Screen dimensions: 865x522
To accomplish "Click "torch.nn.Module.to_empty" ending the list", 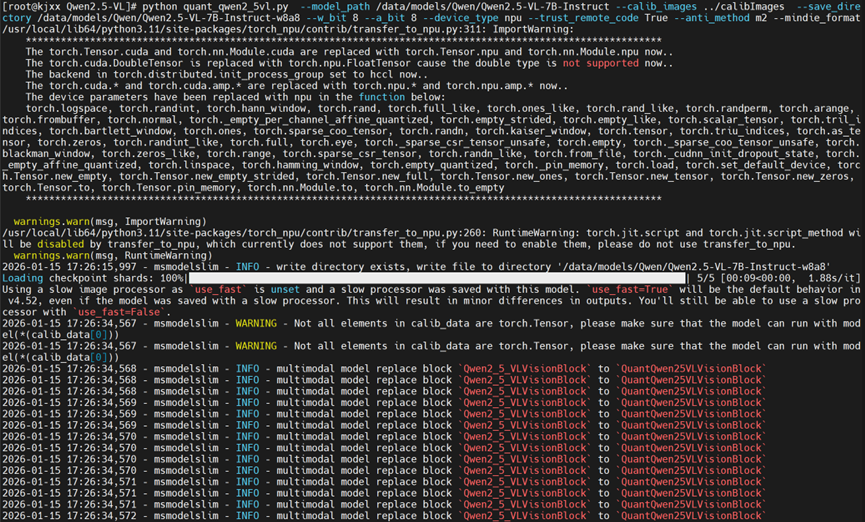I will (434, 188).
